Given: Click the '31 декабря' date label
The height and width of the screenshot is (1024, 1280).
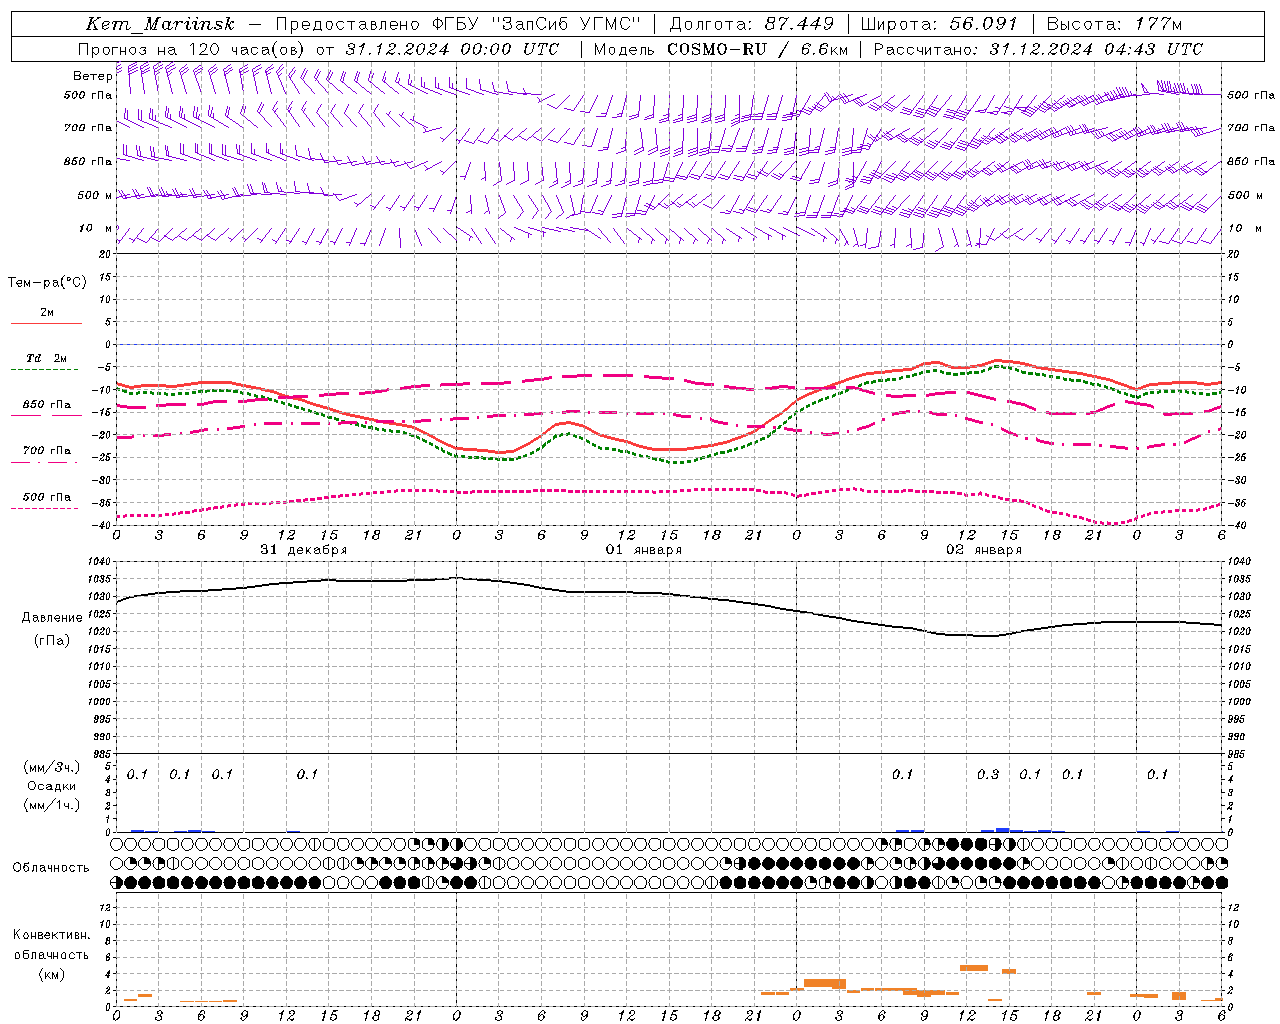Looking at the screenshot, I should pyautogui.click(x=304, y=550).
